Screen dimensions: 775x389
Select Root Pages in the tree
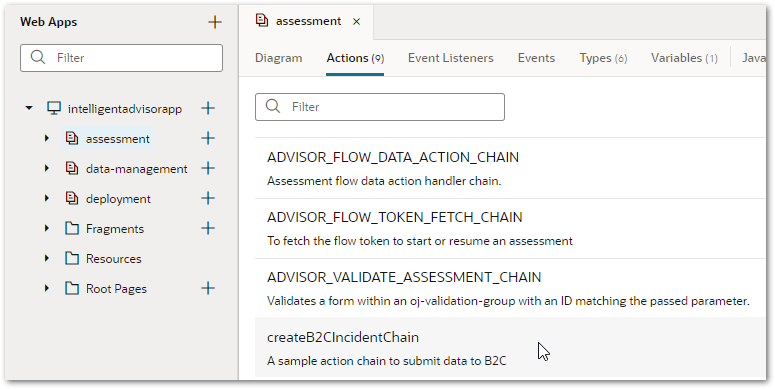pos(116,289)
